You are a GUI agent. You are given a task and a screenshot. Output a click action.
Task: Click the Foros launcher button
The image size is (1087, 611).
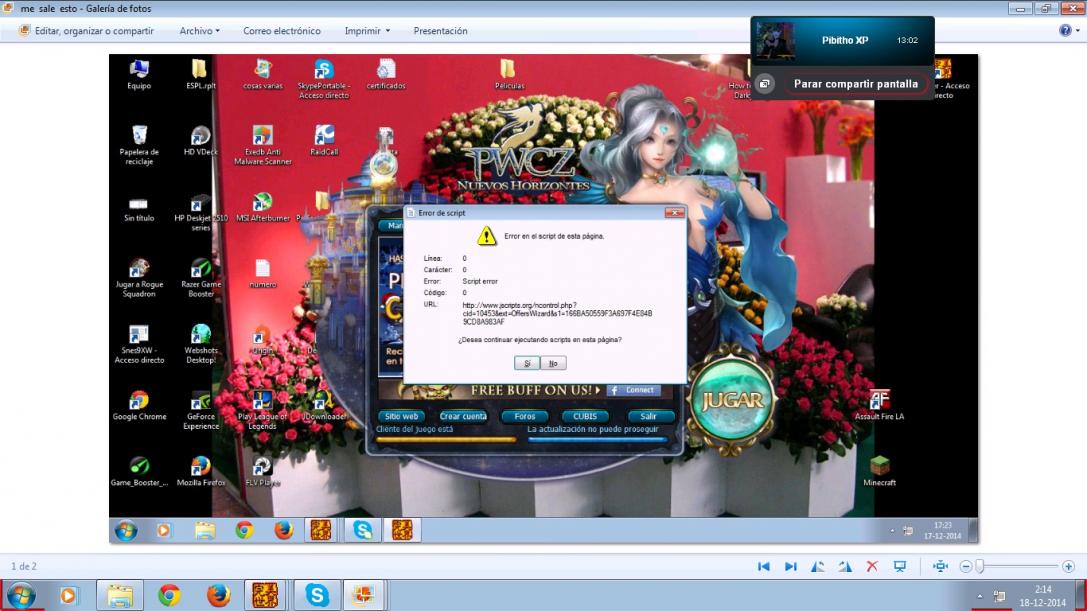point(525,416)
